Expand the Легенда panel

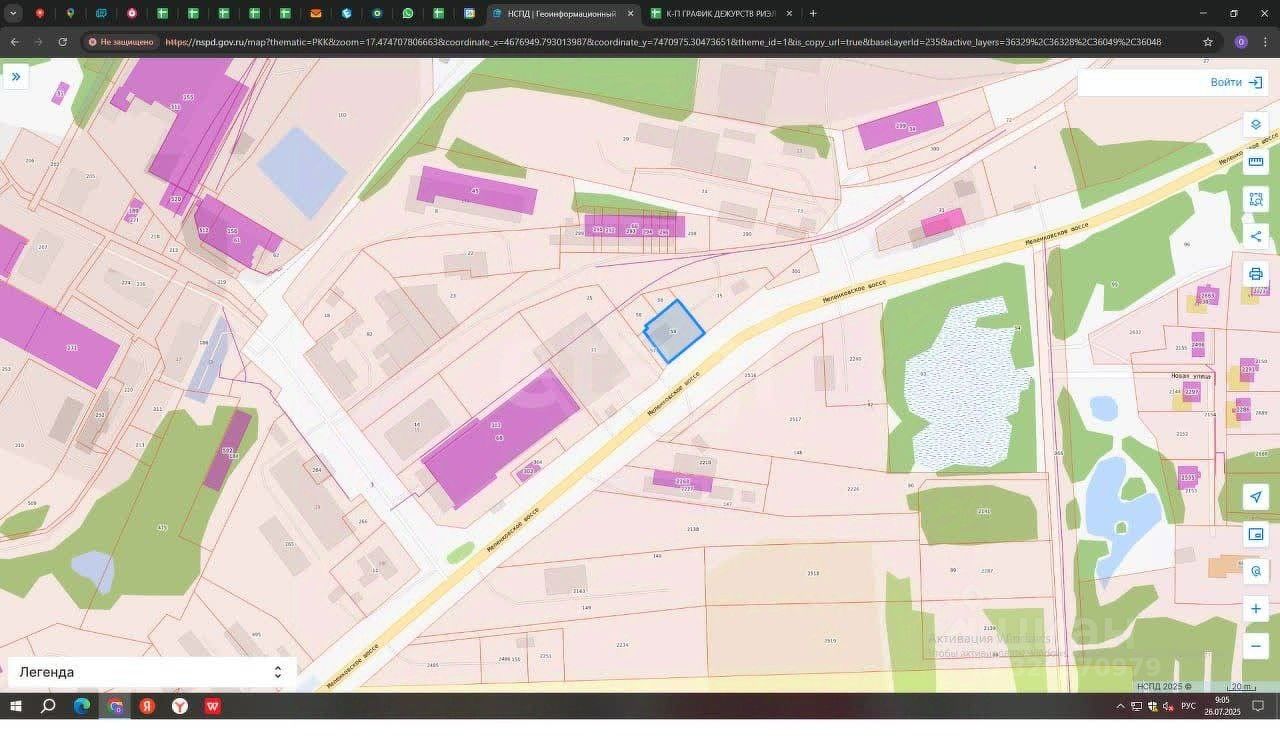(x=277, y=672)
